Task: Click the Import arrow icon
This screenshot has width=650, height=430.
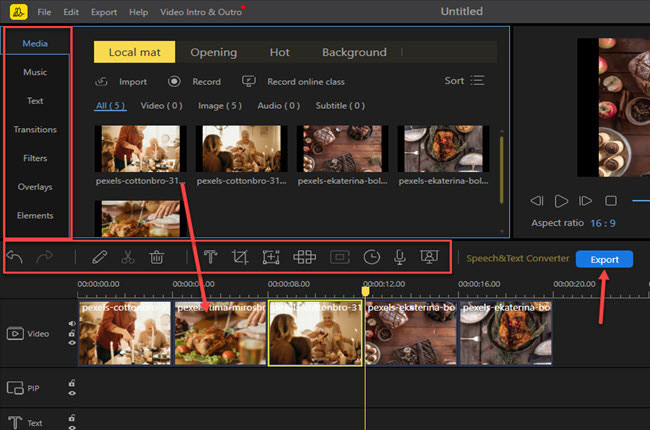Action: coord(102,81)
